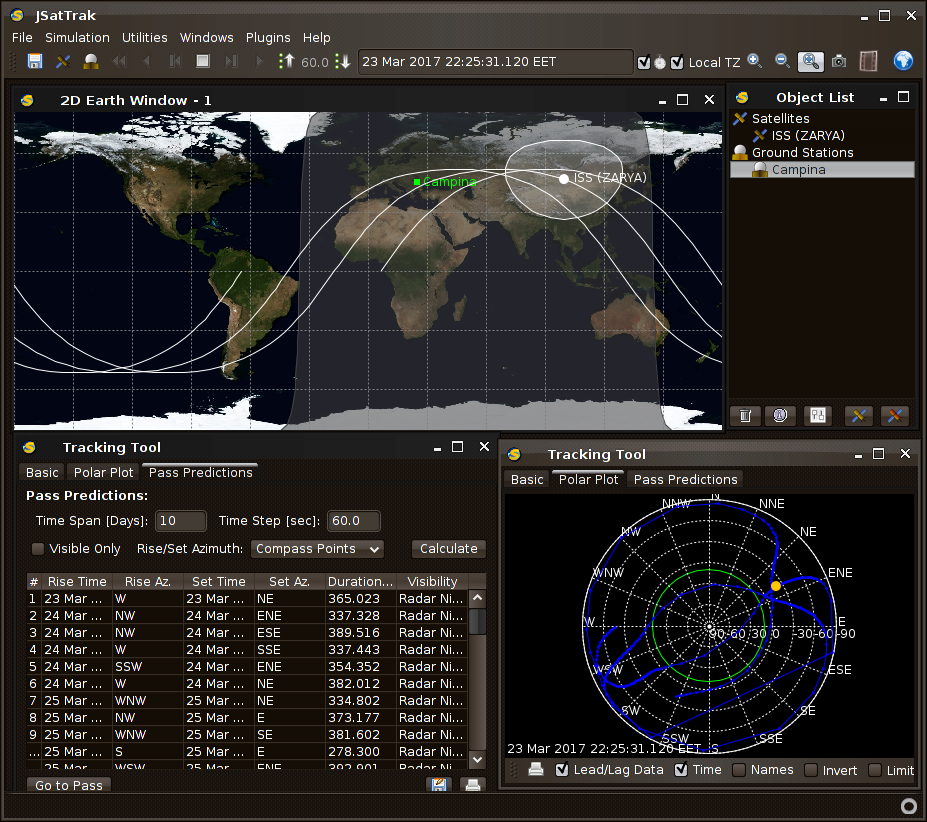
Task: Select ISS (ZARYA) in the satellite tree
Action: click(807, 136)
